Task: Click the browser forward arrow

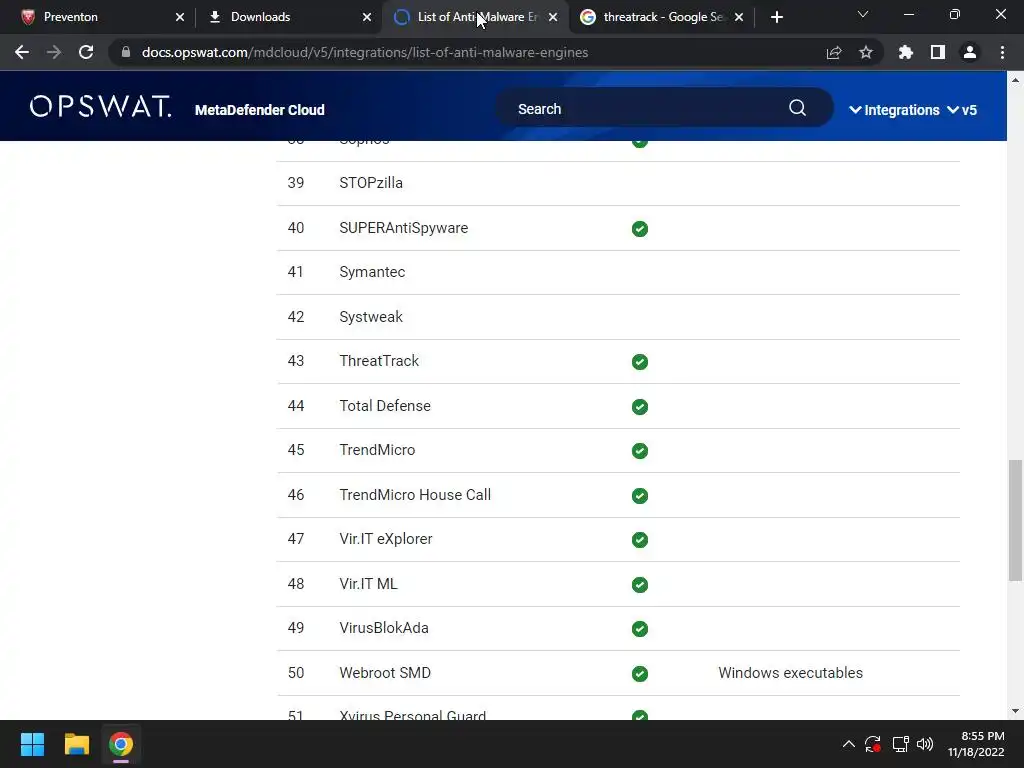Action: pos(54,52)
